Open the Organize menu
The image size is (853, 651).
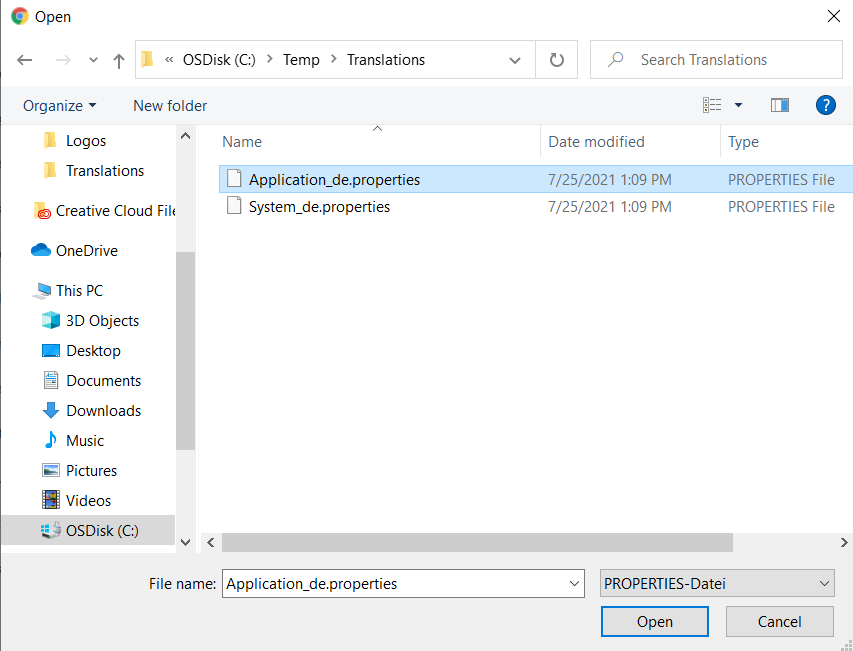[x=59, y=105]
